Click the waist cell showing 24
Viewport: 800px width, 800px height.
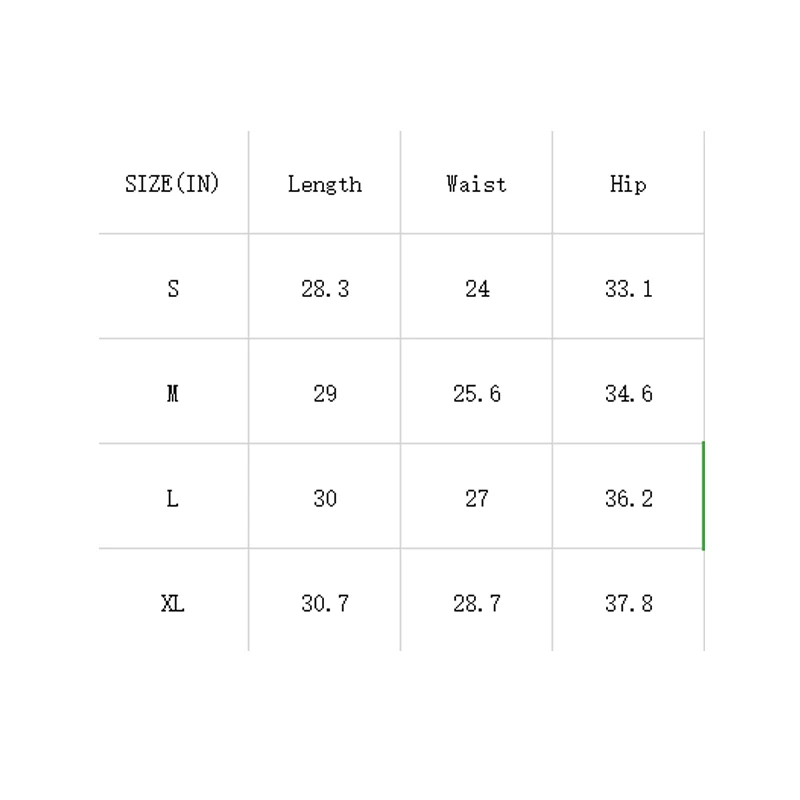pyautogui.click(x=477, y=289)
